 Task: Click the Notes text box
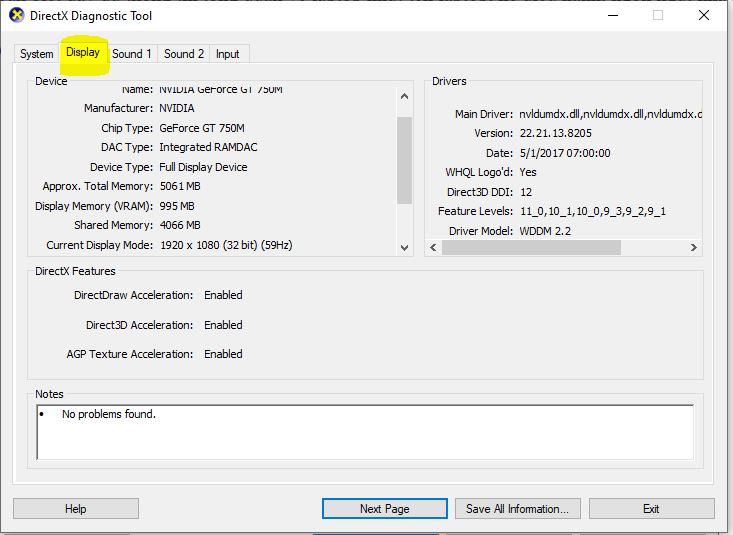tap(365, 432)
